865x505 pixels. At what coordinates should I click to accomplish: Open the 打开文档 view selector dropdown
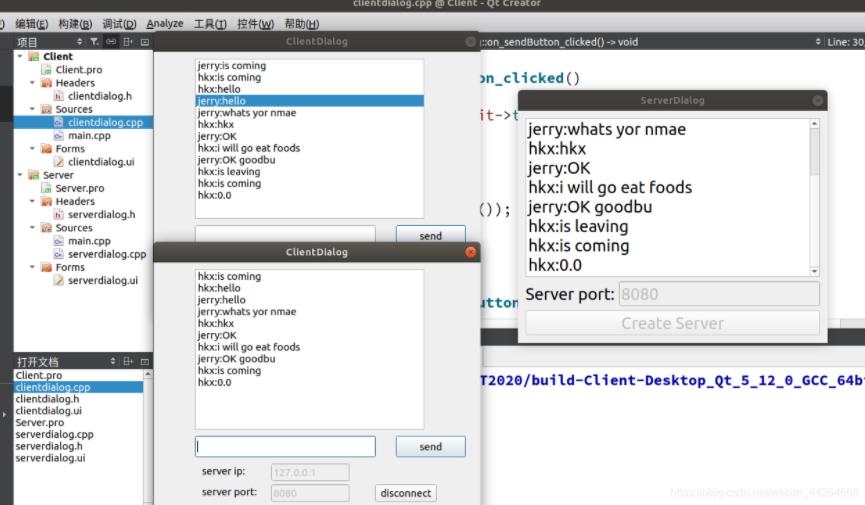(113, 361)
